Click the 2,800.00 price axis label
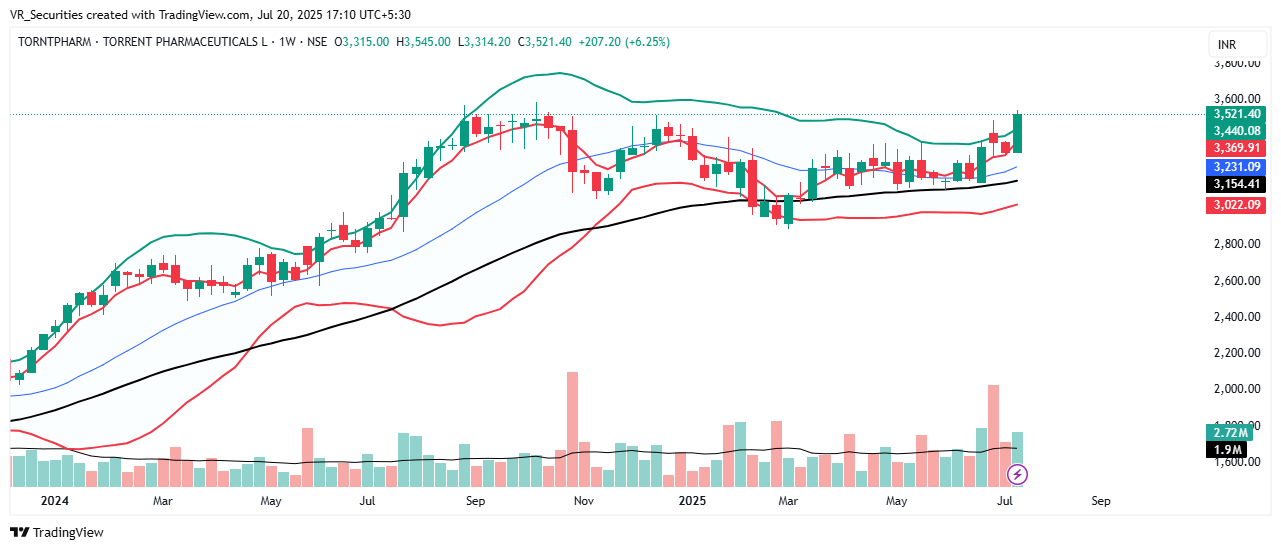The image size is (1281, 550). (x=1238, y=244)
